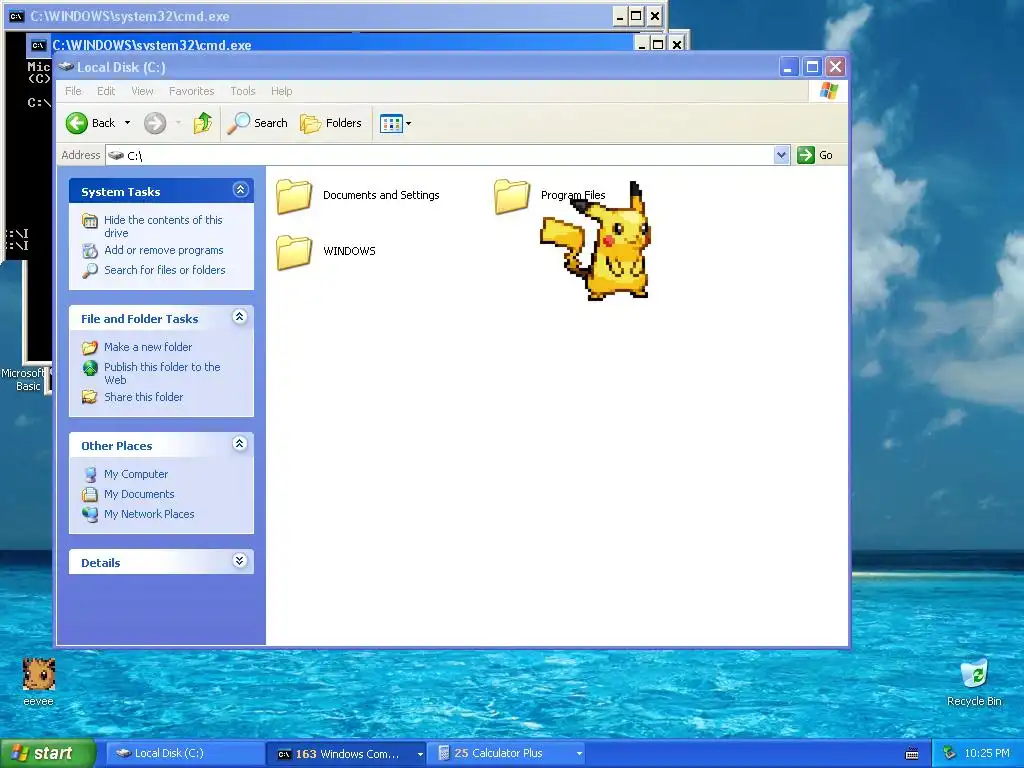This screenshot has height=768, width=1024.
Task: Open My Documents from Other Places
Action: click(139, 494)
